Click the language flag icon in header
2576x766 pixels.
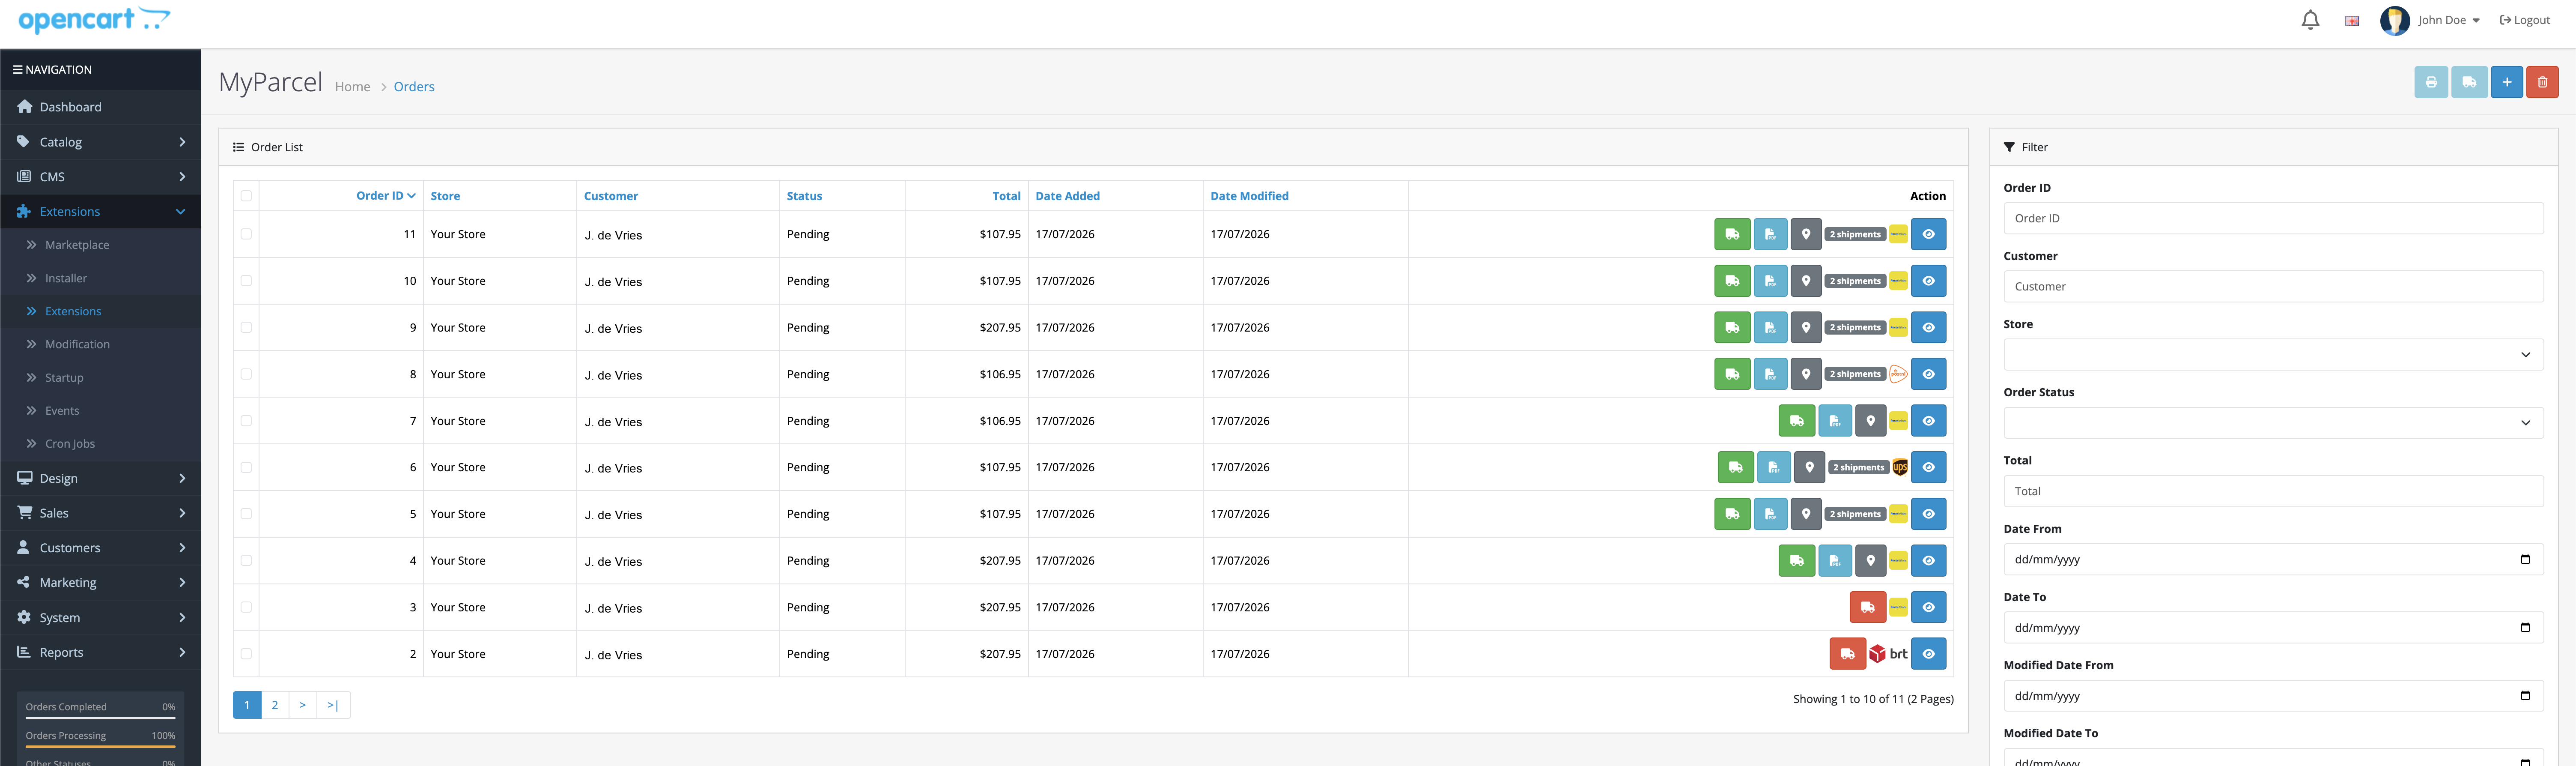[2352, 21]
